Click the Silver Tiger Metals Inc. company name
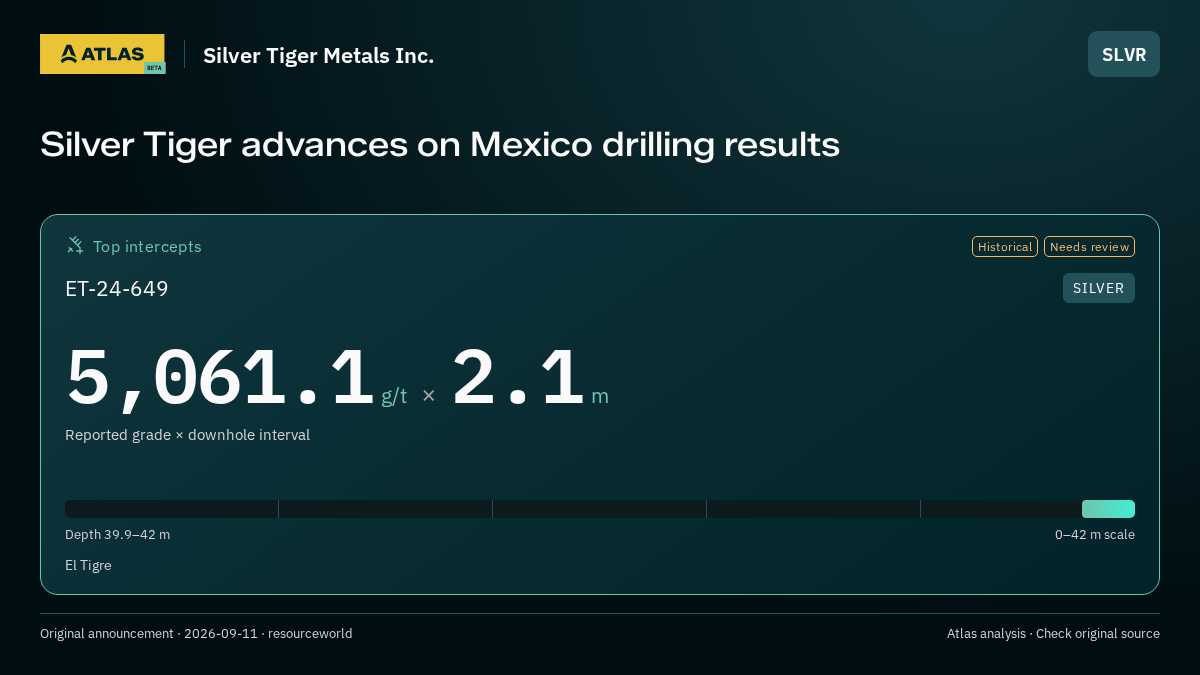 click(318, 55)
